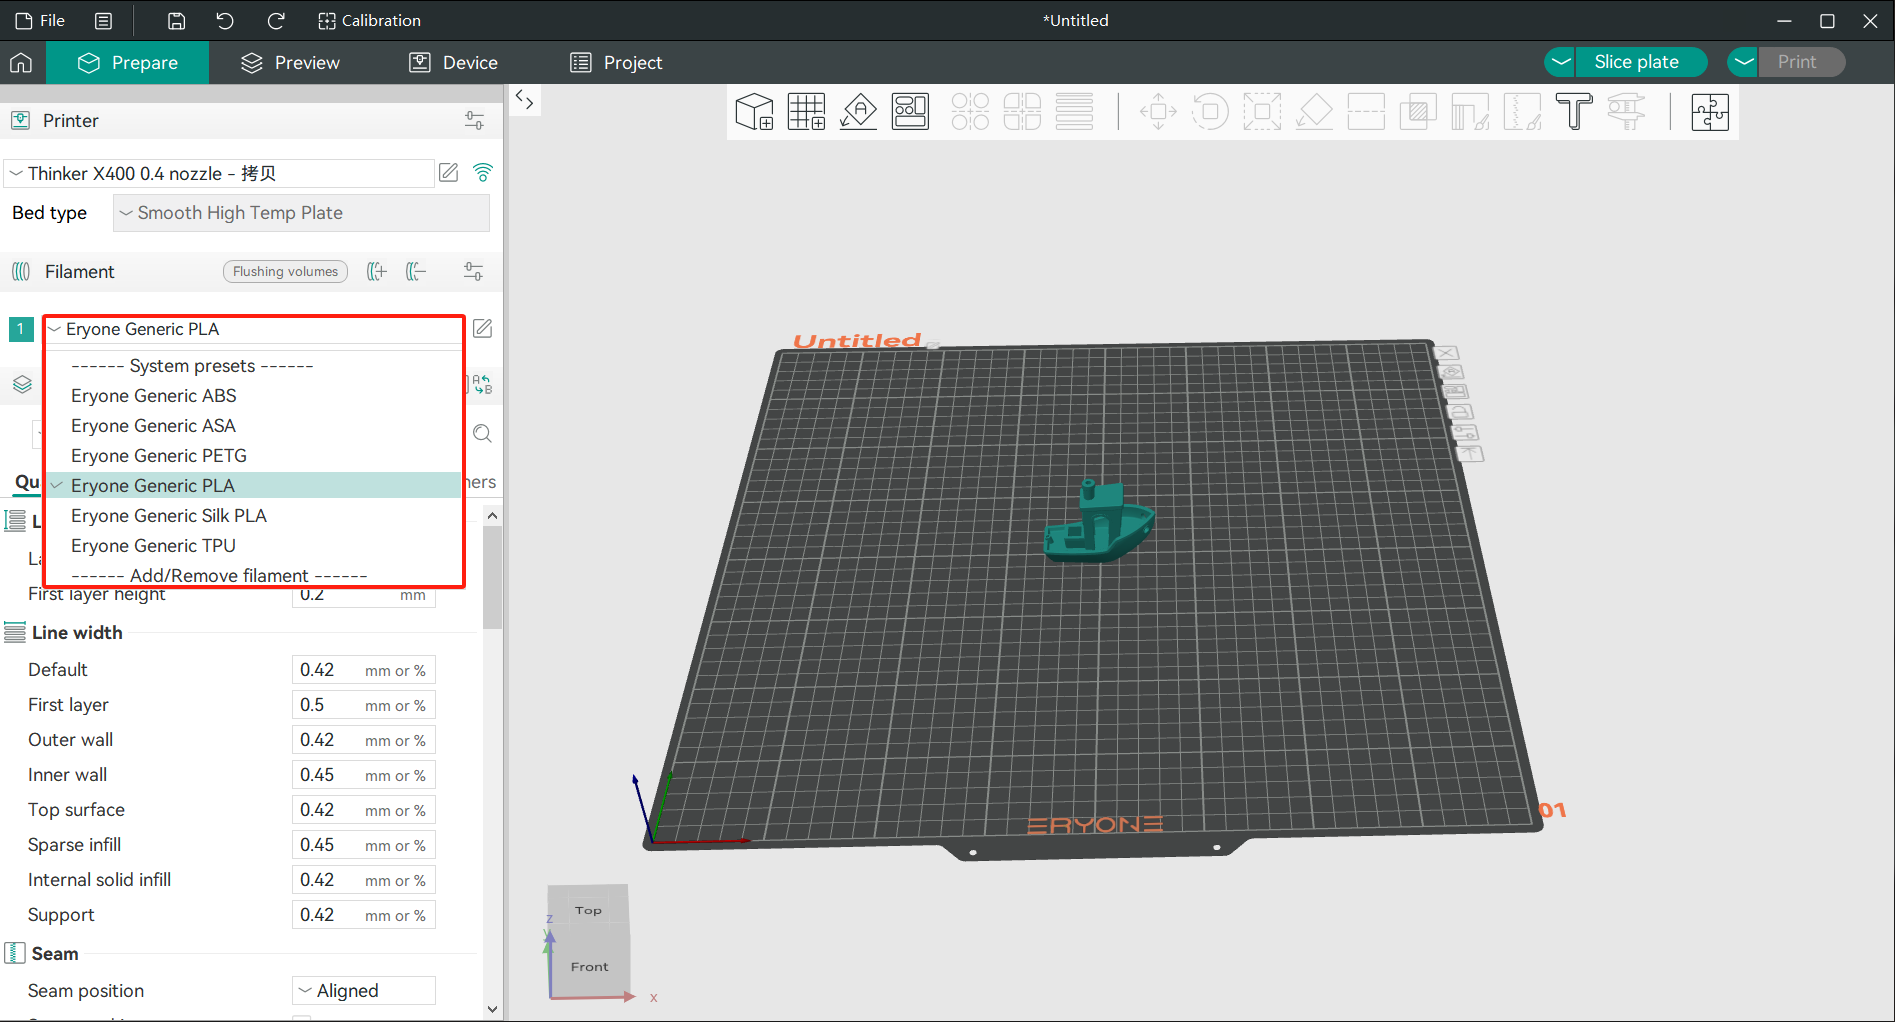Click the Flushing volumes button

285,272
